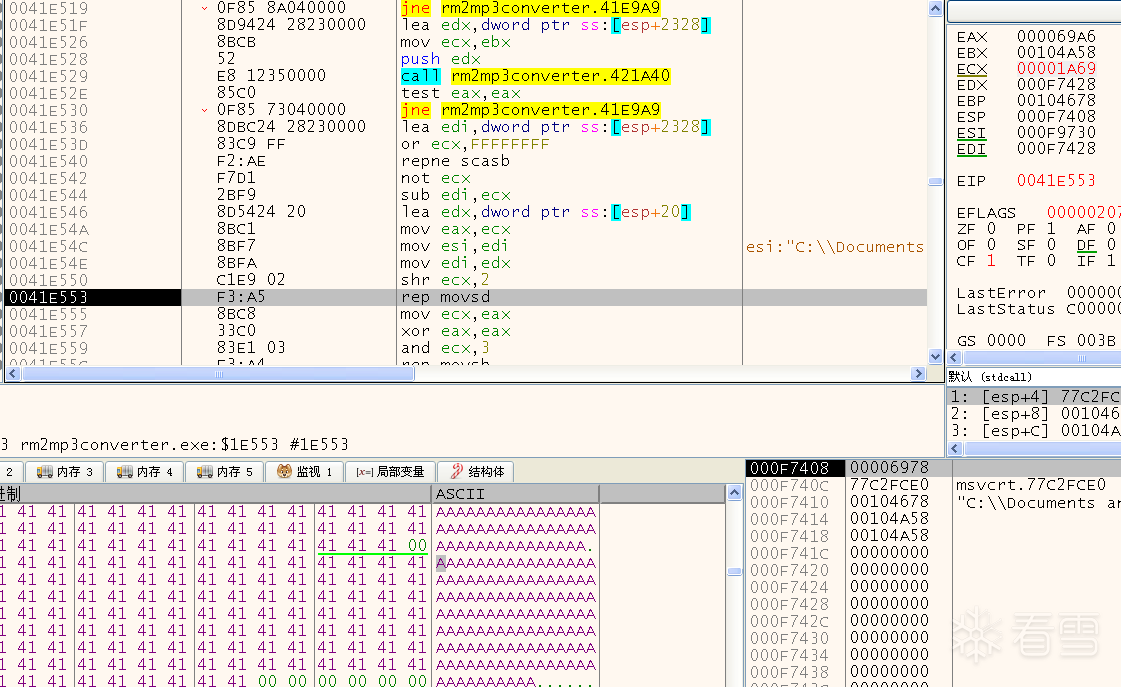
Task: Click disassembly scrollbar up arrow
Action: (x=935, y=9)
